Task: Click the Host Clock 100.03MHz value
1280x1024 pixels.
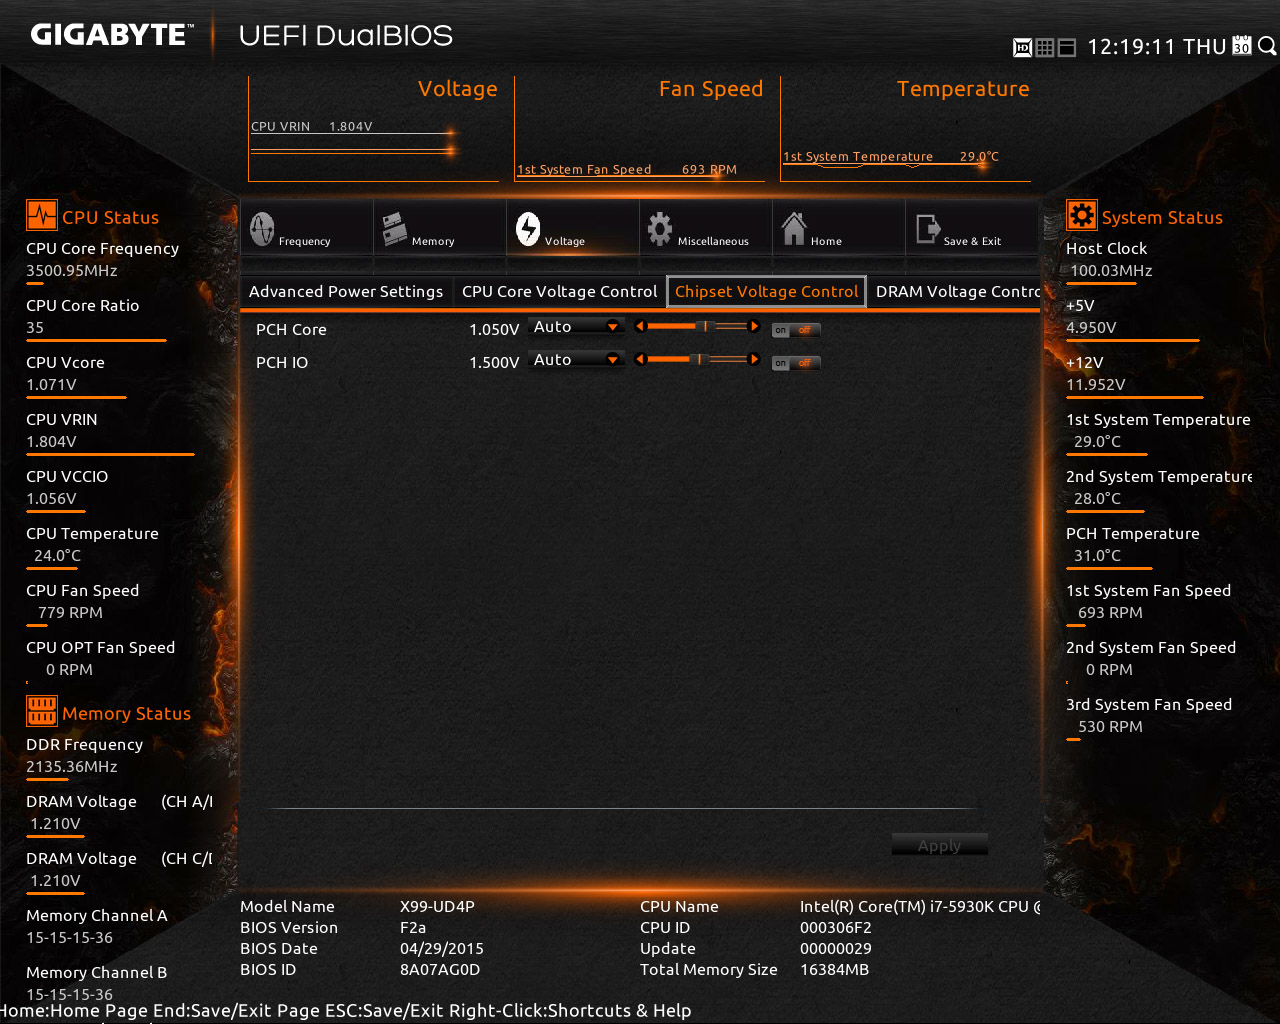Action: pos(1111,271)
